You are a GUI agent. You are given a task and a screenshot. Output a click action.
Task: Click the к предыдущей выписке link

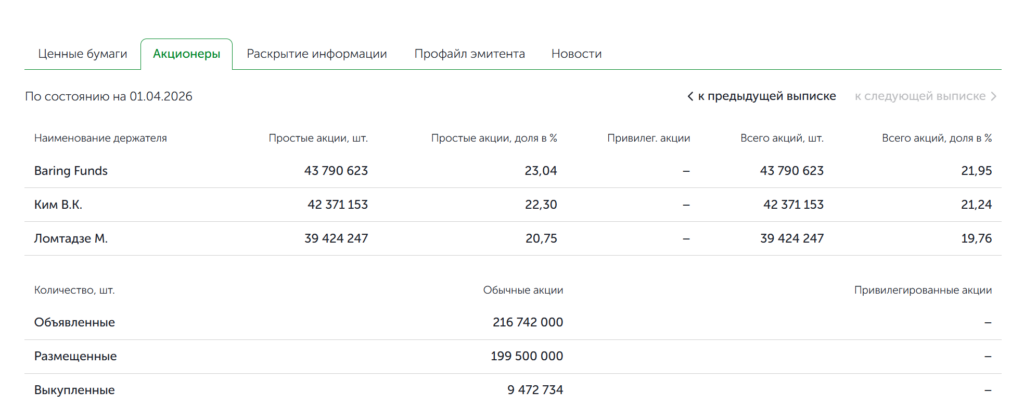766,96
